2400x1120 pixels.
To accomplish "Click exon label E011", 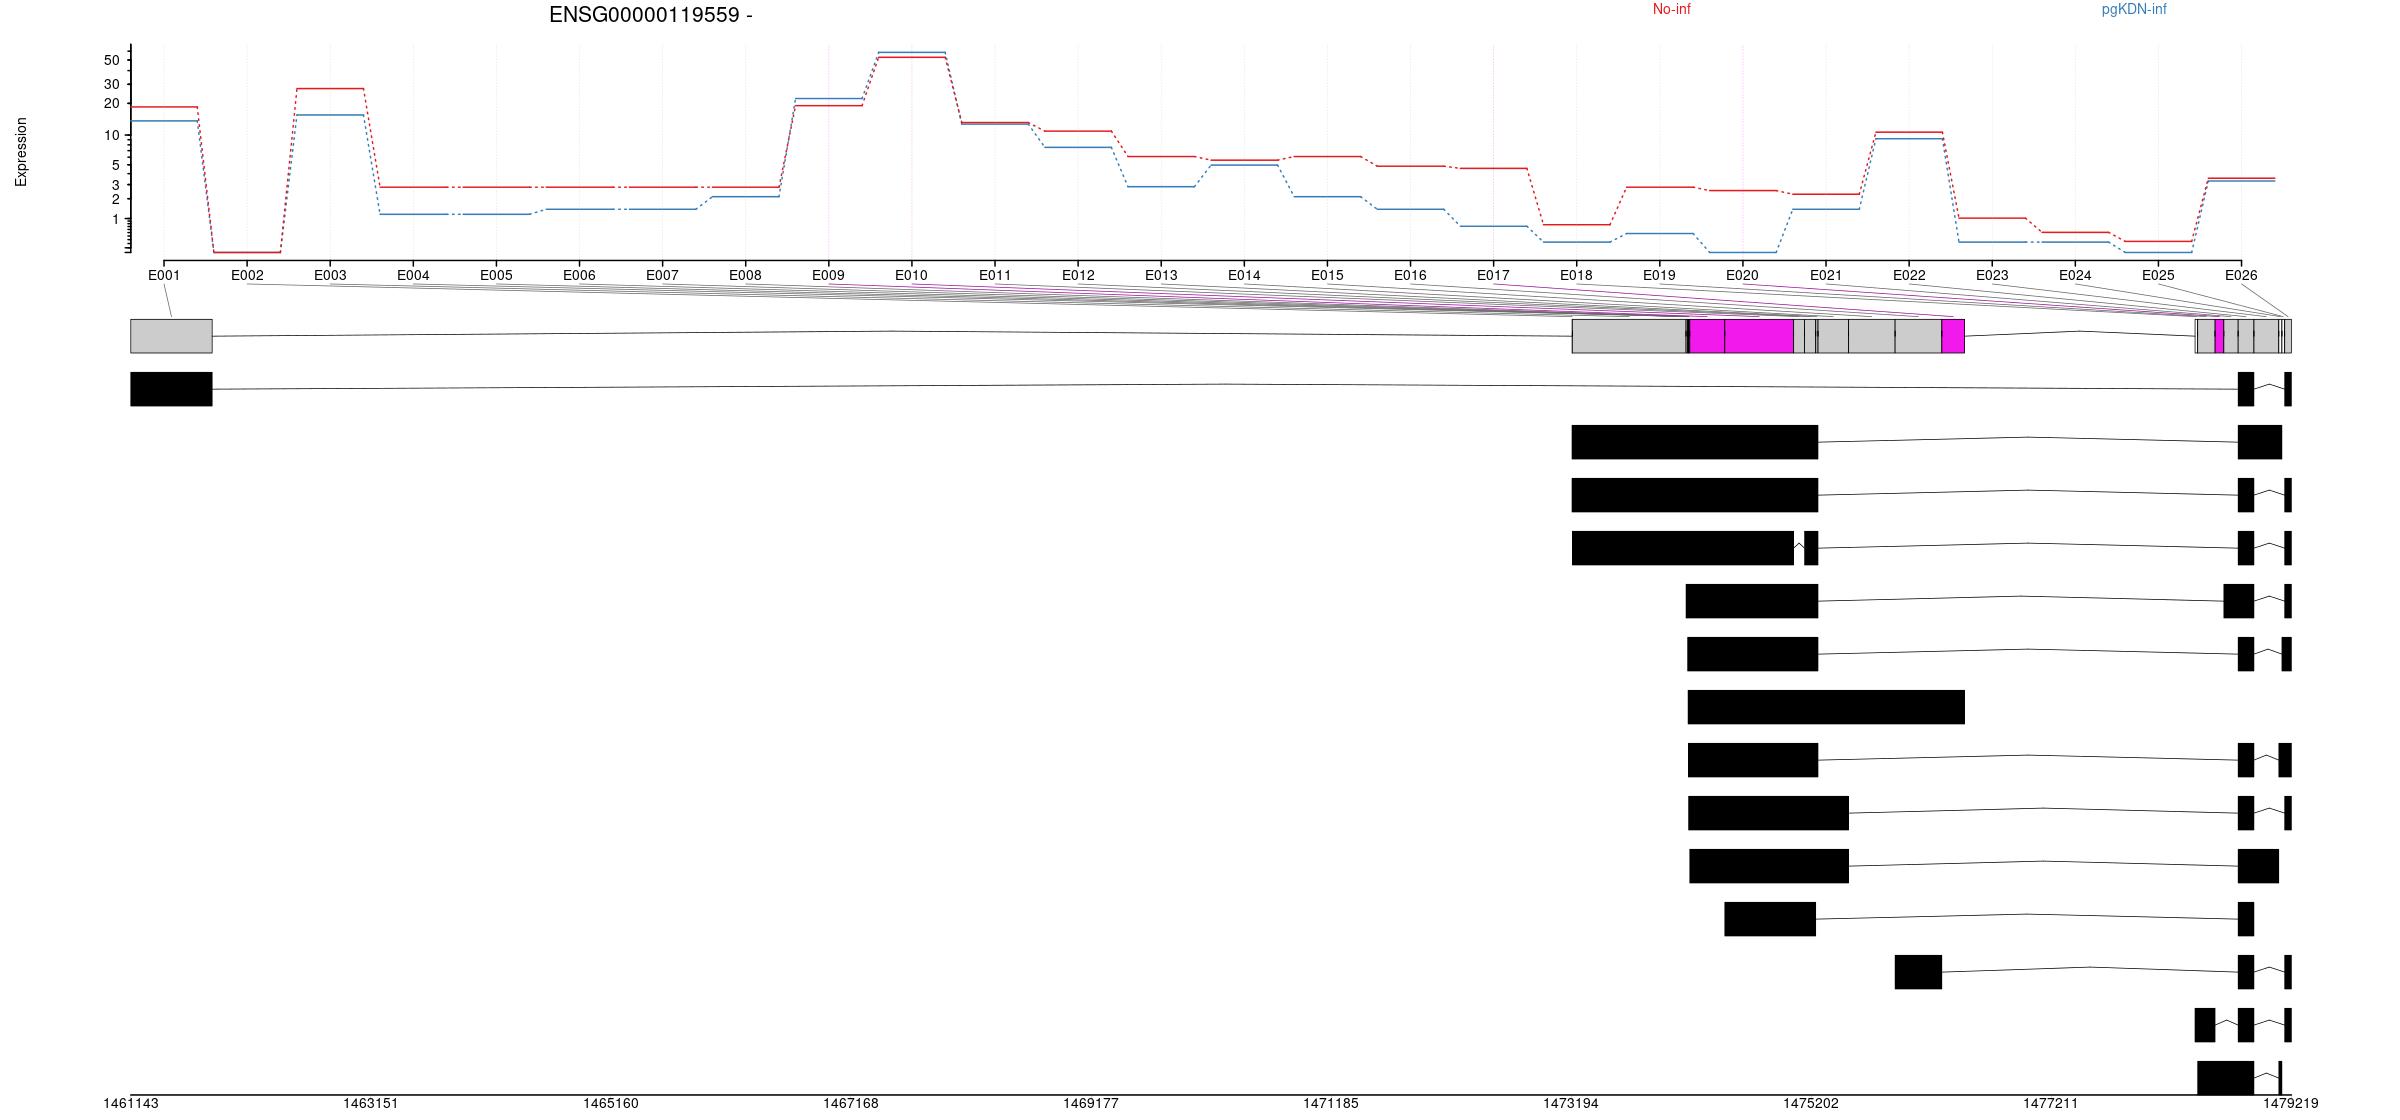I will coord(995,275).
